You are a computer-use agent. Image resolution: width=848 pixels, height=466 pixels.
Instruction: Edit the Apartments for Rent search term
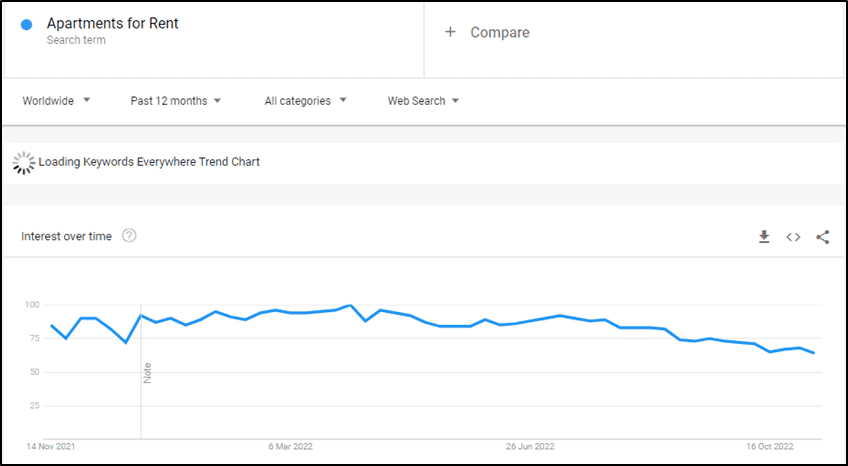tap(112, 23)
